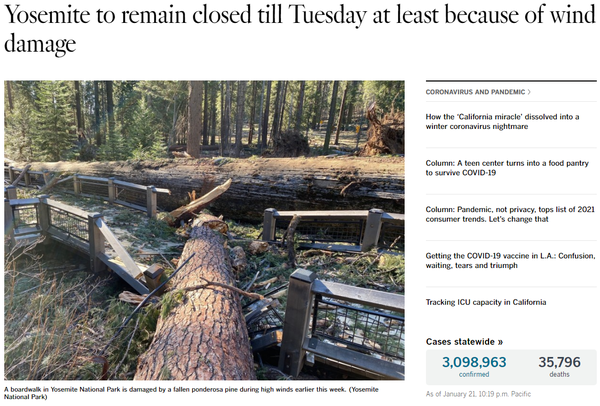
Task: Expand the Cases statewide link
Action: click(x=464, y=342)
